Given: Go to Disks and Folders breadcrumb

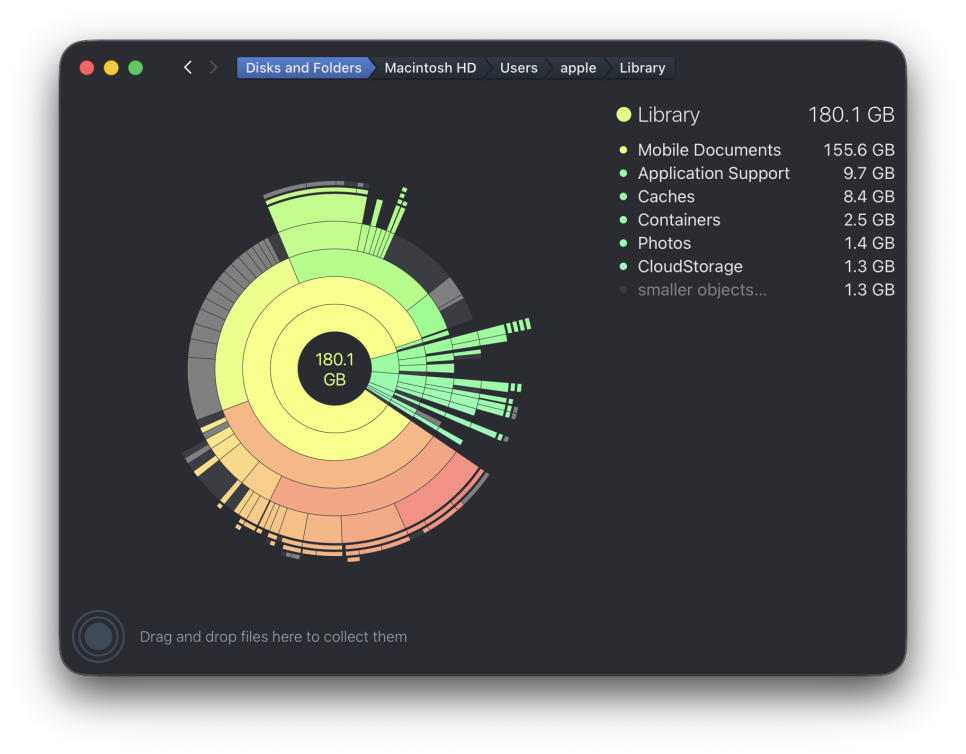Looking at the screenshot, I should [x=304, y=68].
